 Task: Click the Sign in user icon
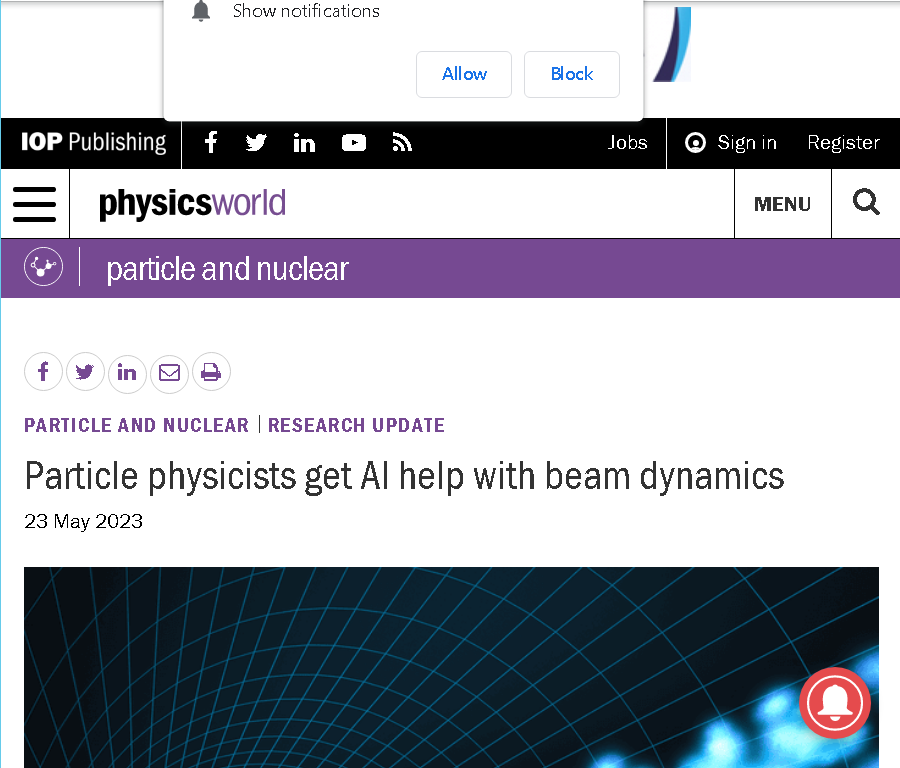[695, 142]
